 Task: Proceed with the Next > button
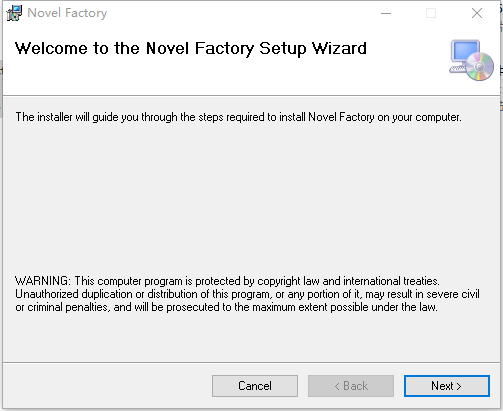(447, 386)
